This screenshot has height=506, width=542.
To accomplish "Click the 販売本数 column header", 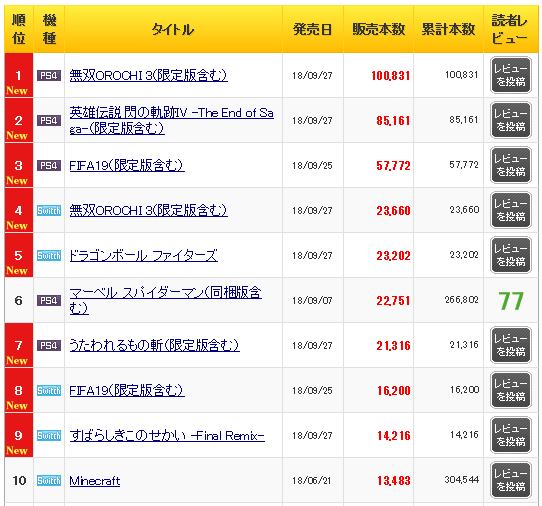I will [x=379, y=29].
